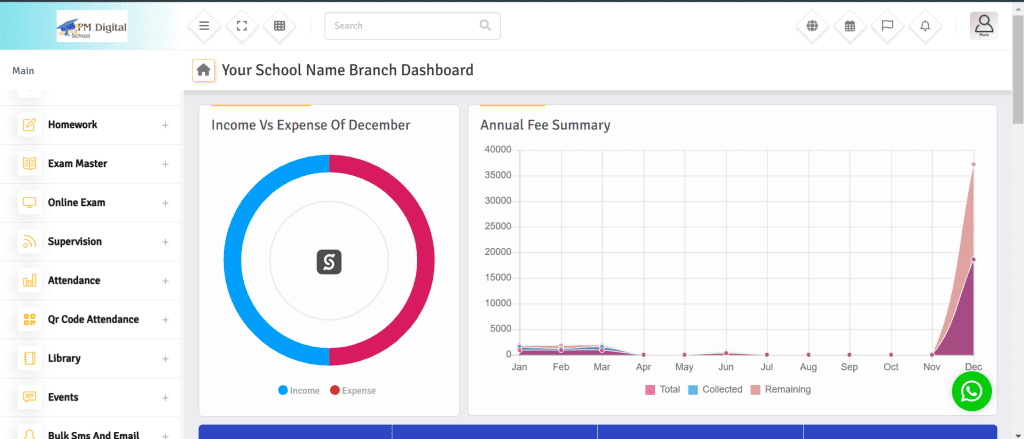This screenshot has height=439, width=1024.
Task: Open the calendar icon in header
Action: tap(850, 26)
